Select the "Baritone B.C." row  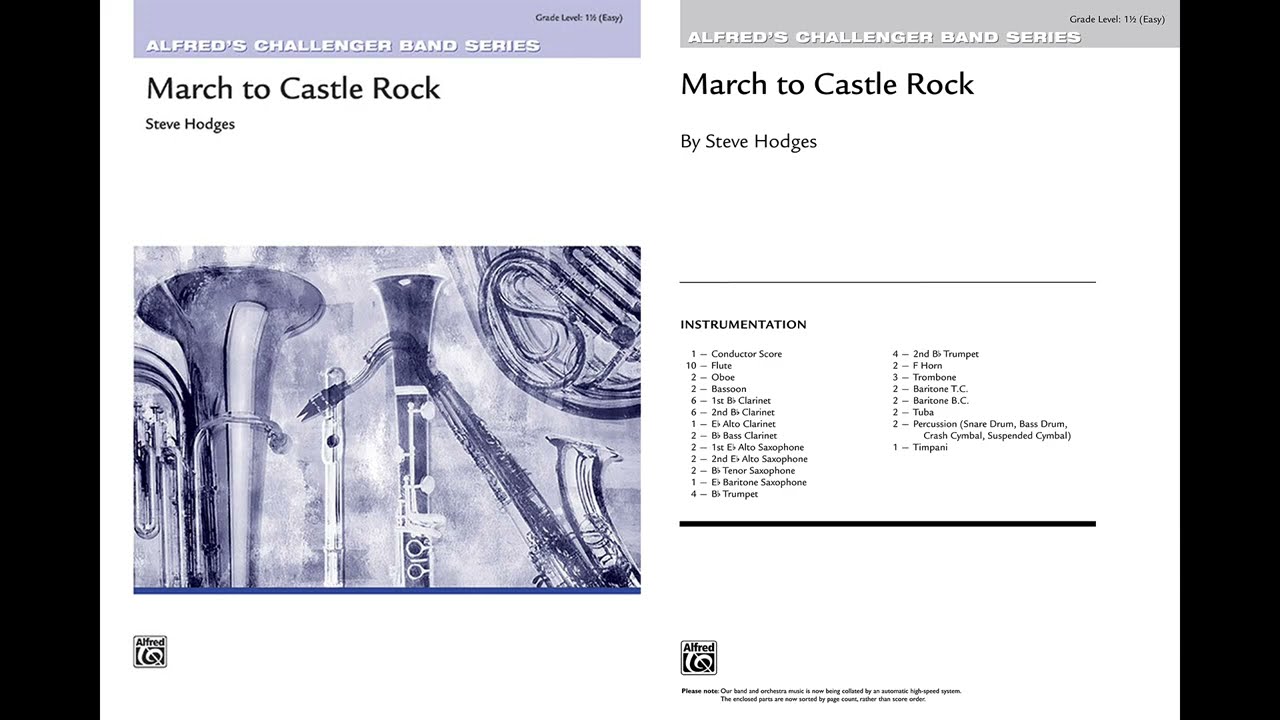930,401
